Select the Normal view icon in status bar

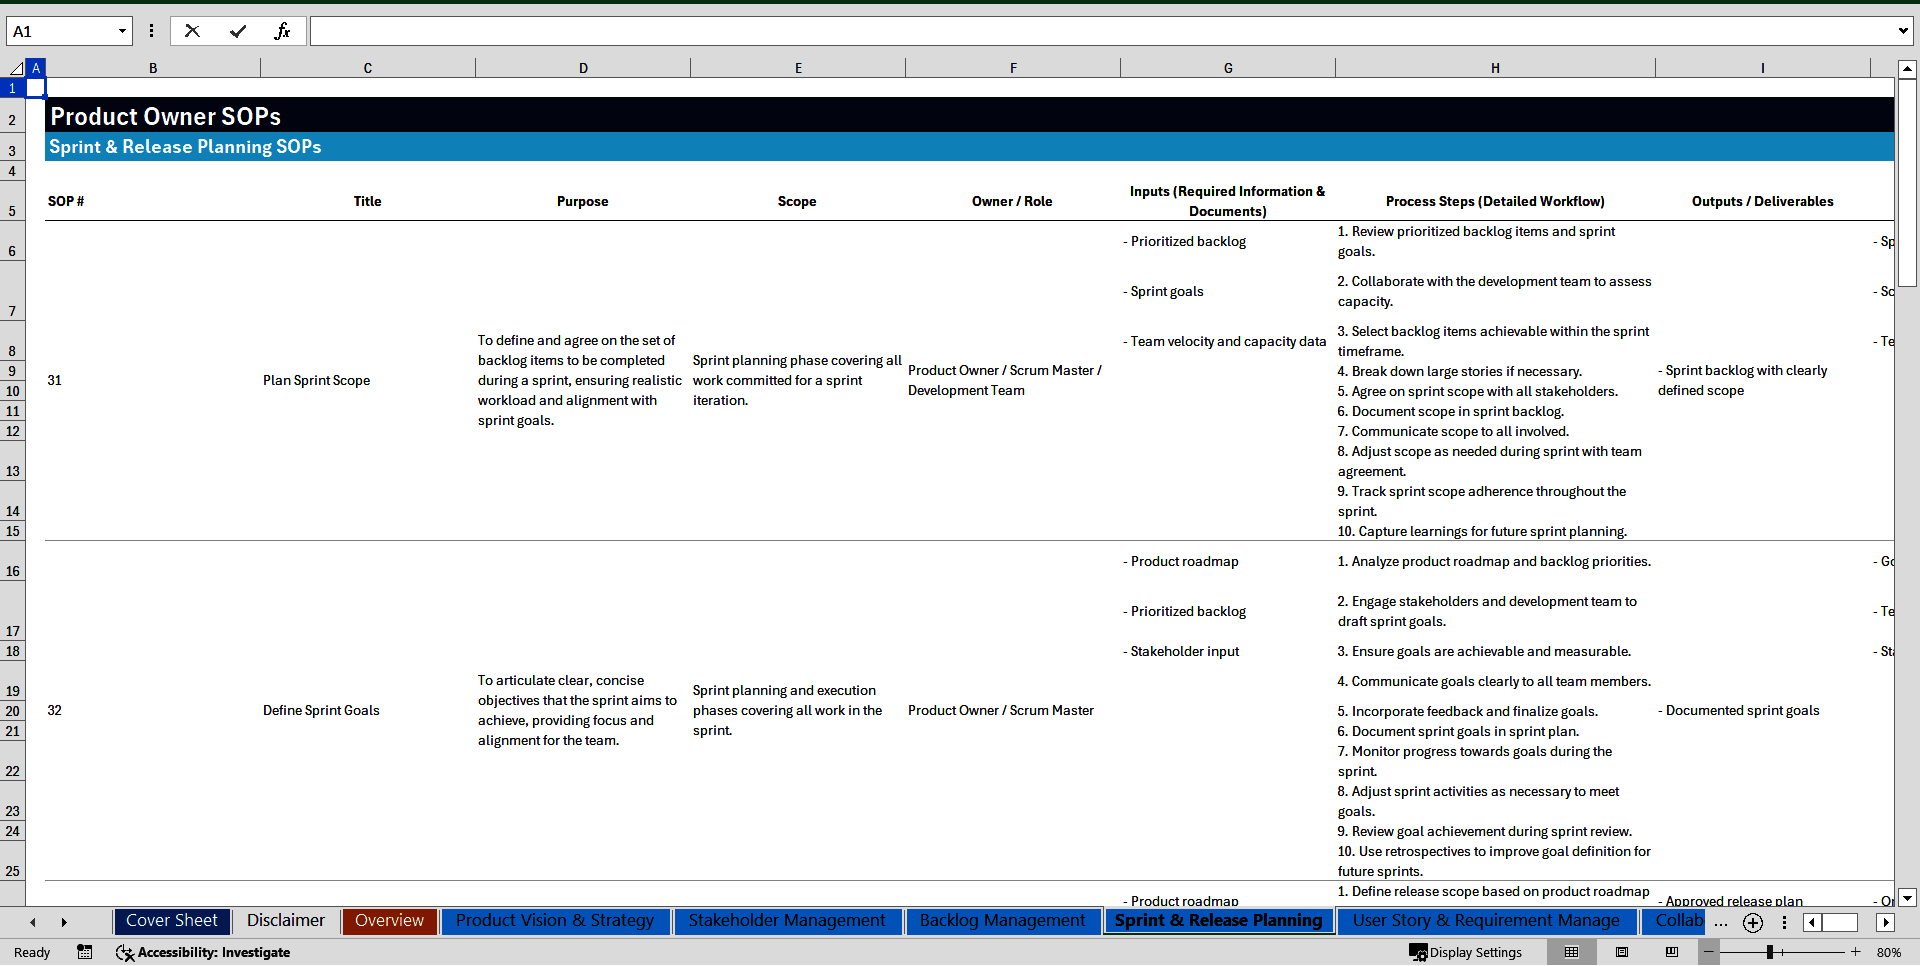click(1571, 952)
